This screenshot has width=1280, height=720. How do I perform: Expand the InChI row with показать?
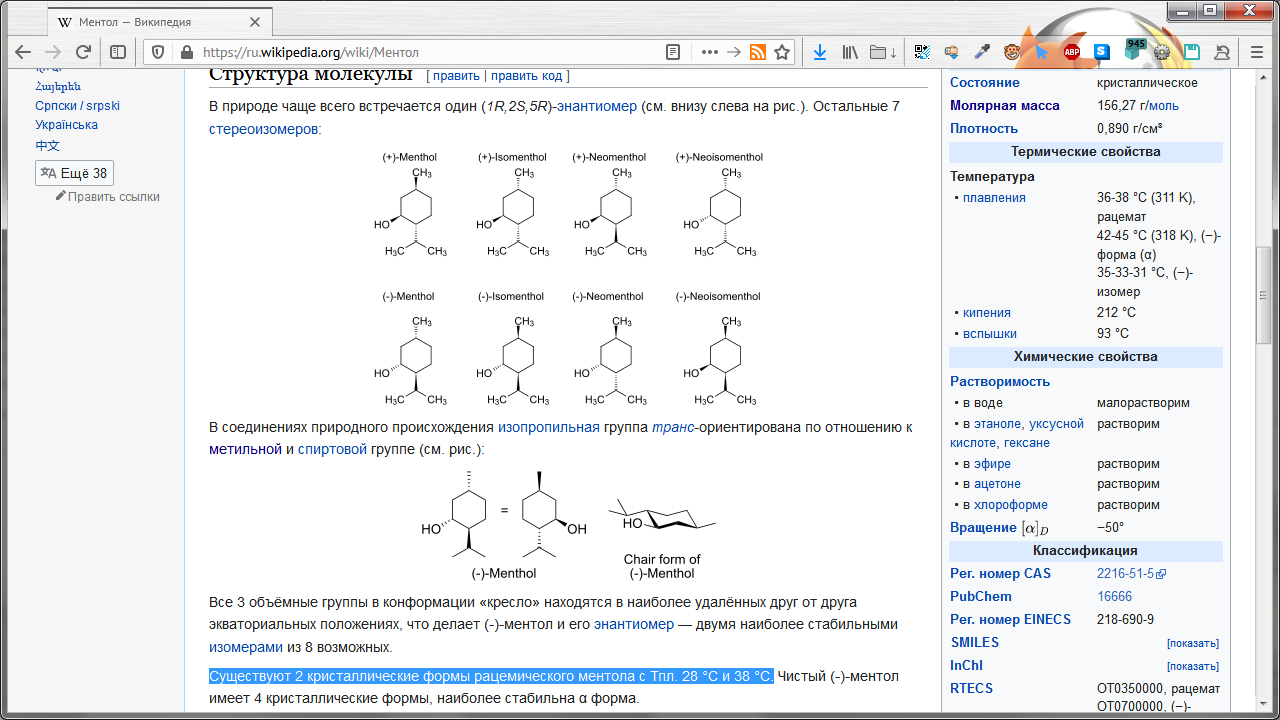[1192, 666]
